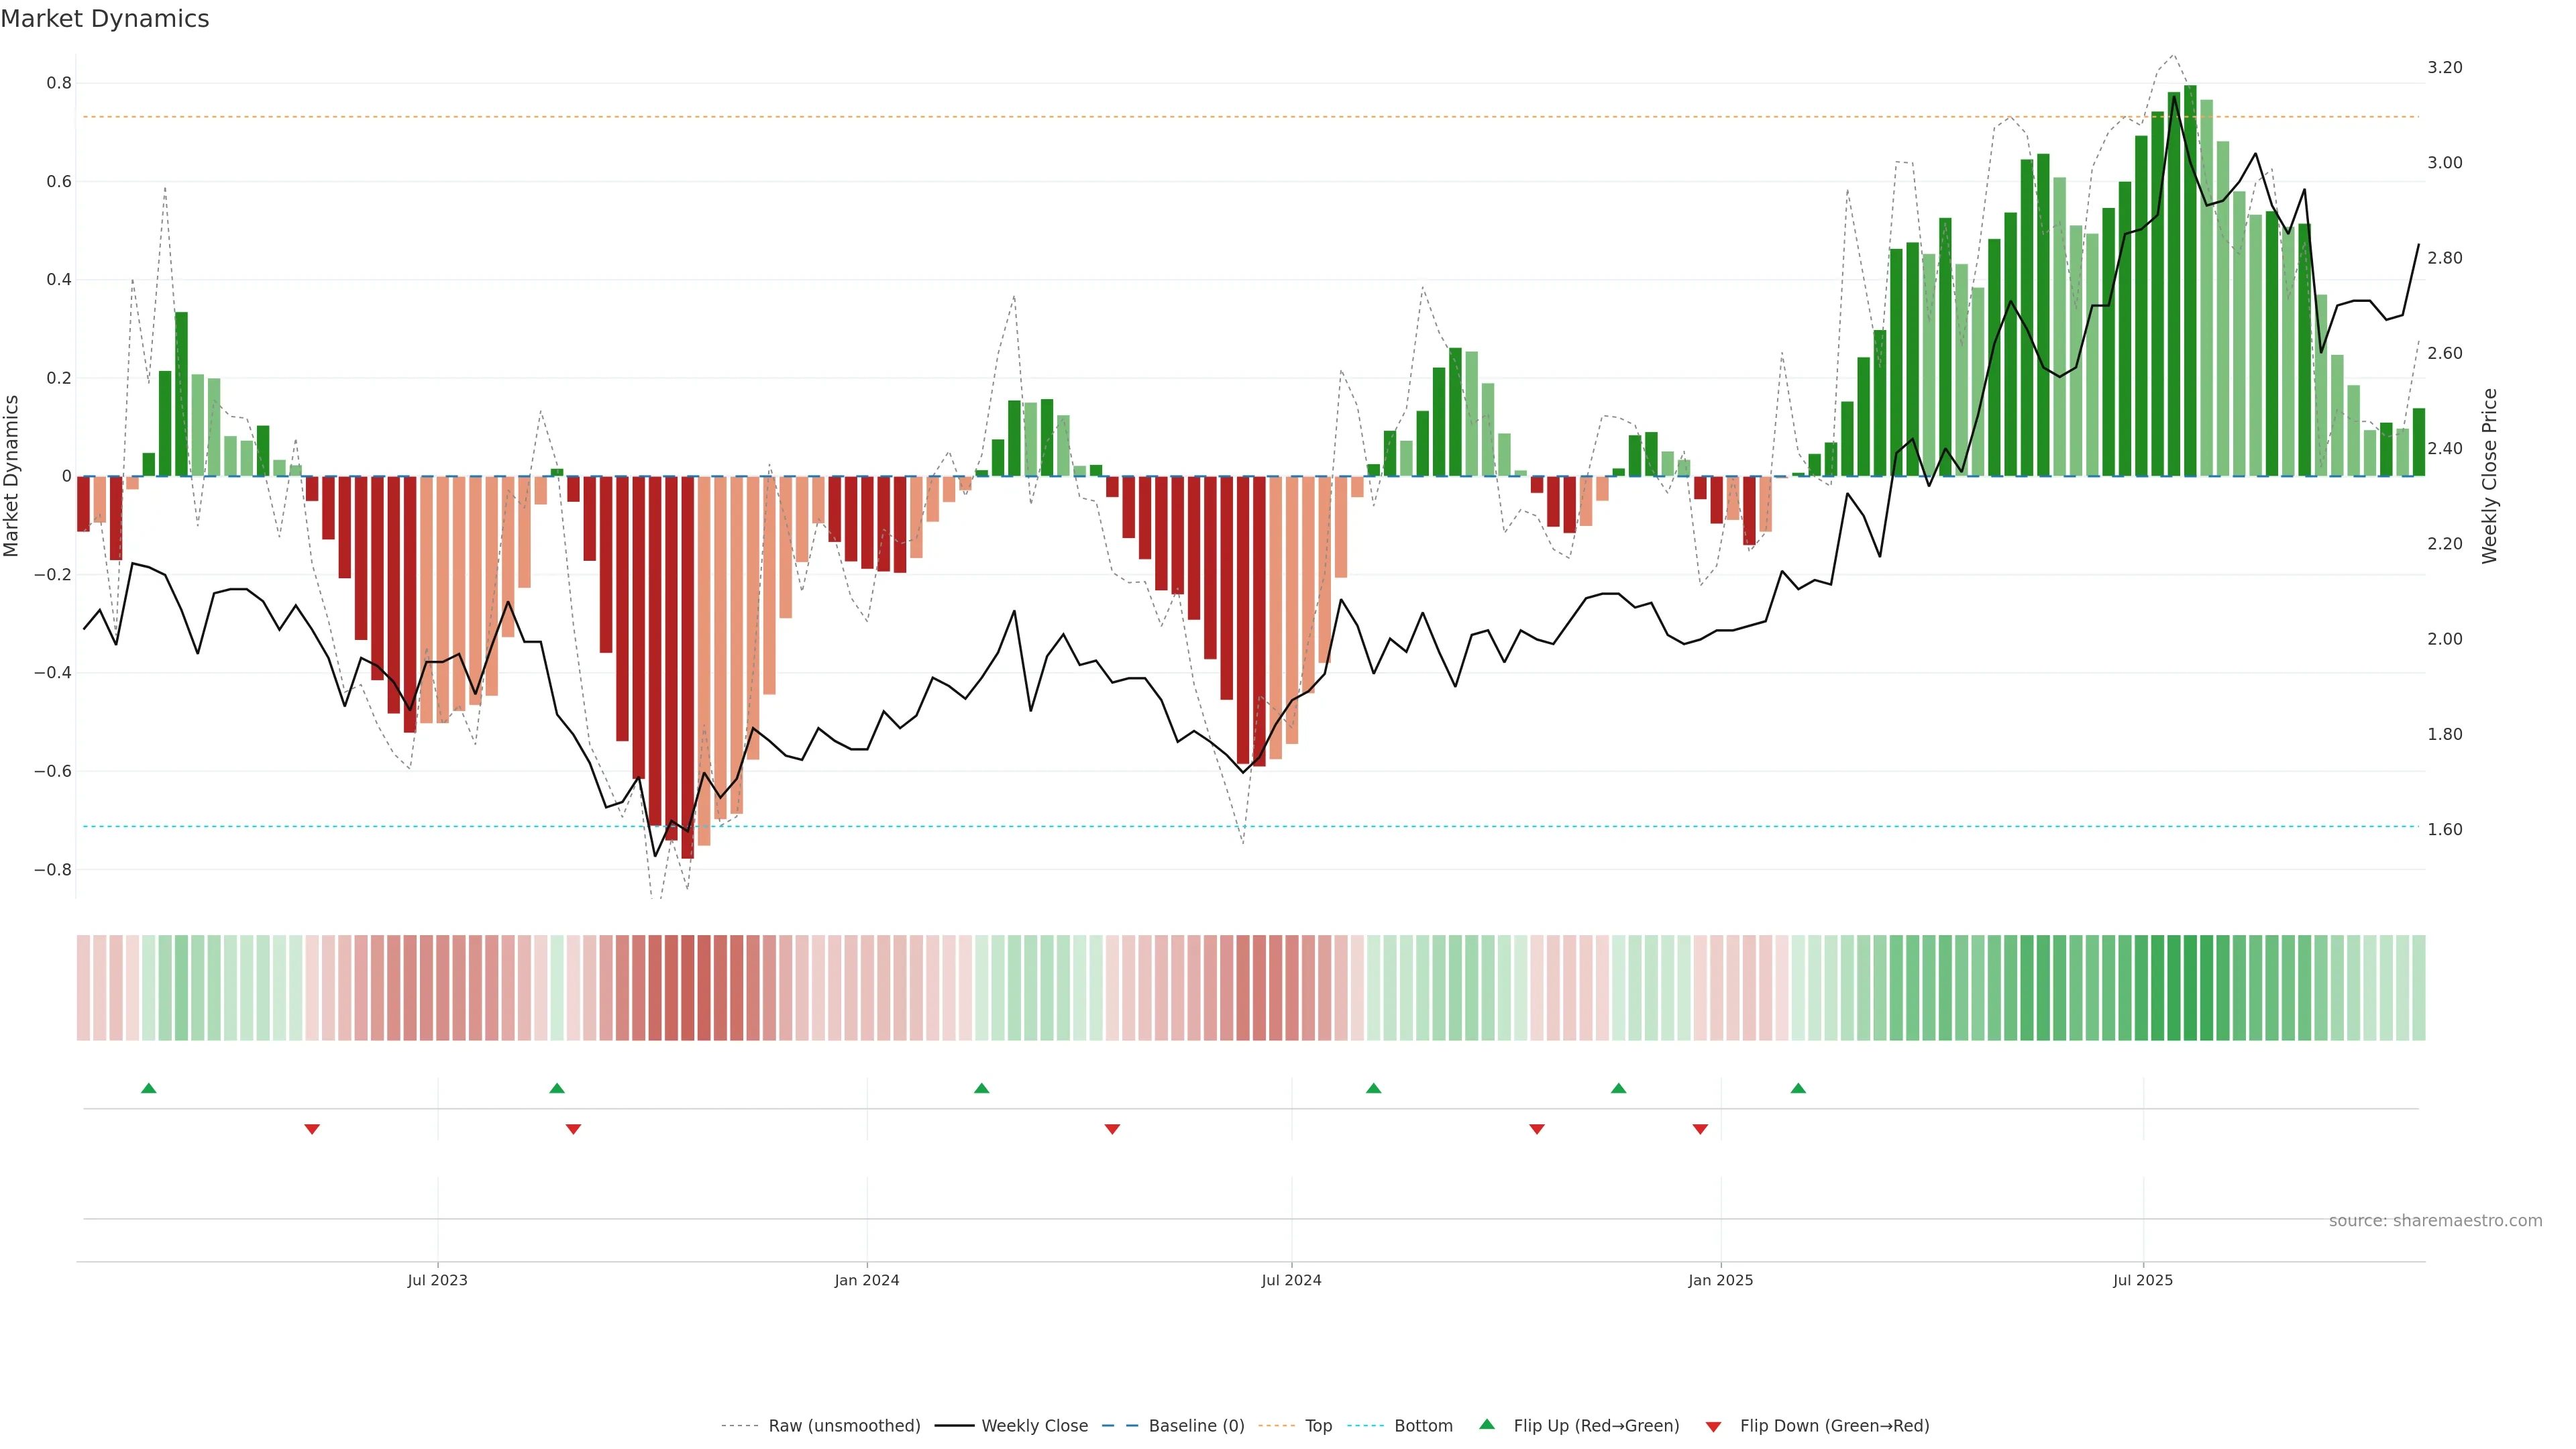Screen dimensions: 2576x1449
Task: Click the Weekly Close Price axis title
Action: coord(2490,476)
